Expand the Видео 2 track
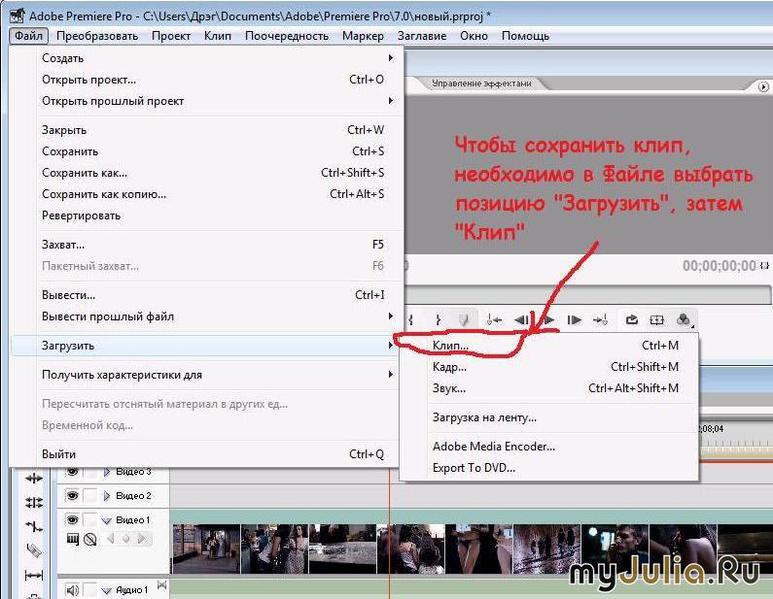Viewport: 773px width, 599px height. (107, 495)
